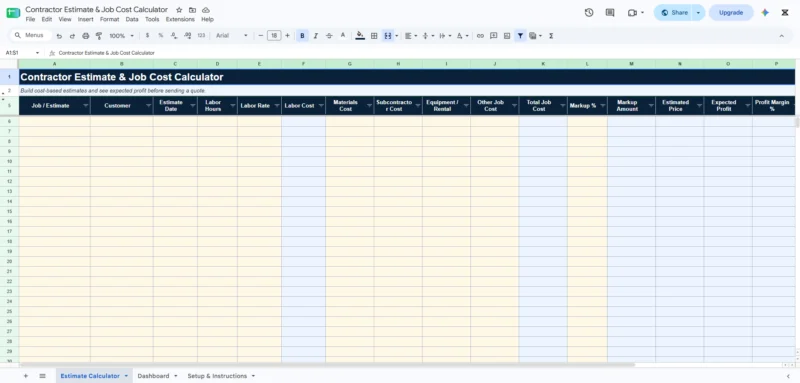The height and width of the screenshot is (383, 800).
Task: Undo the last action
Action: click(59, 36)
